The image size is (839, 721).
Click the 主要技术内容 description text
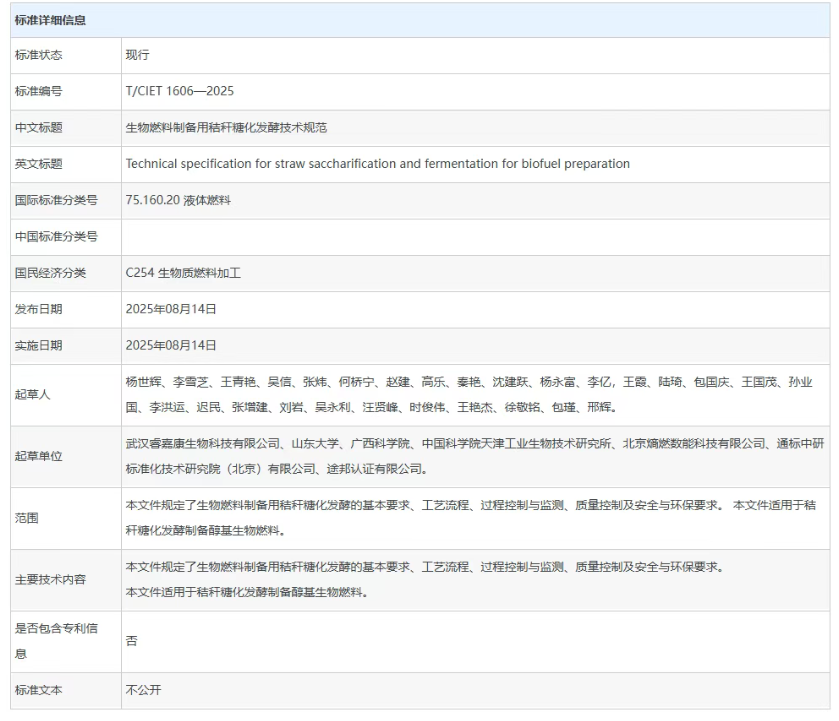(424, 580)
